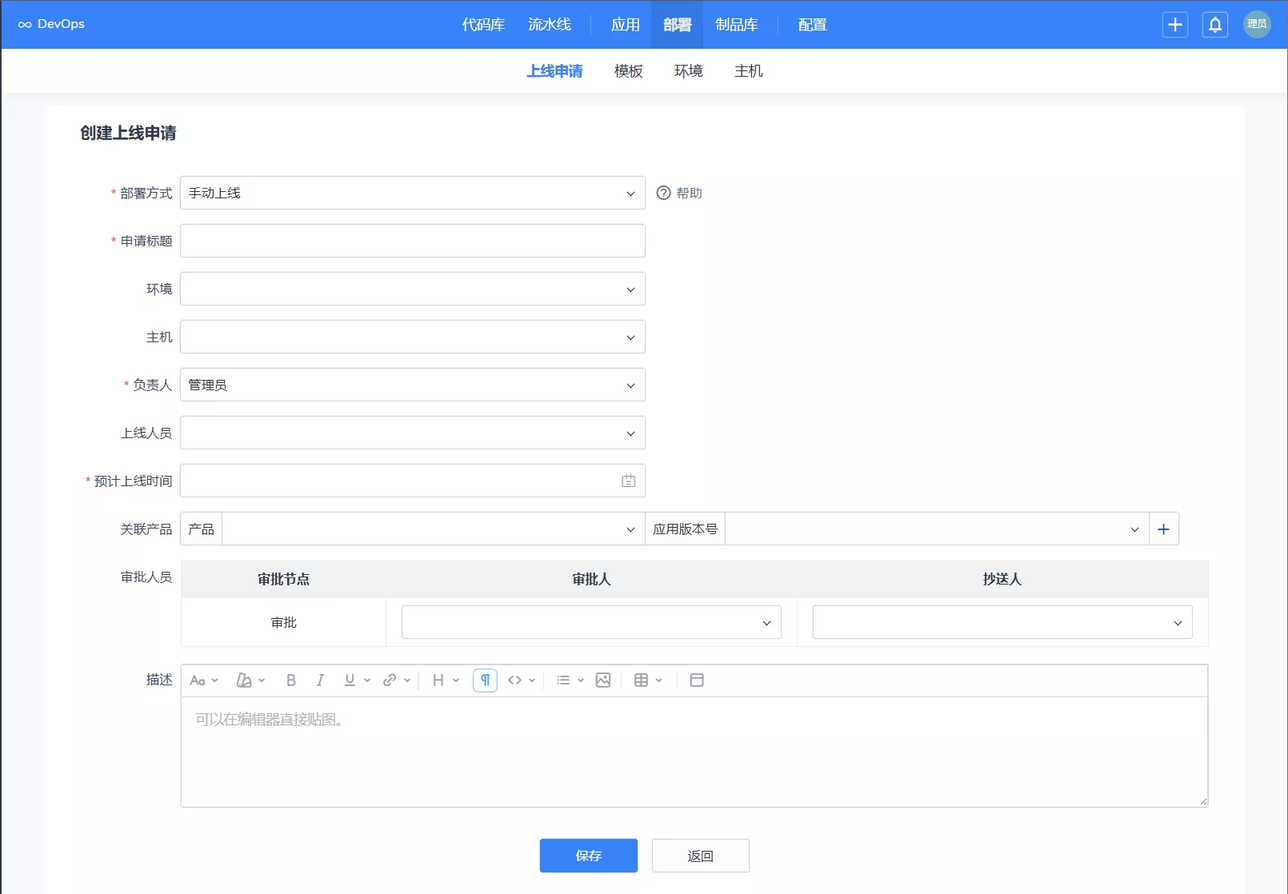Open the calendar picker for 预计上线时间

[x=628, y=481]
